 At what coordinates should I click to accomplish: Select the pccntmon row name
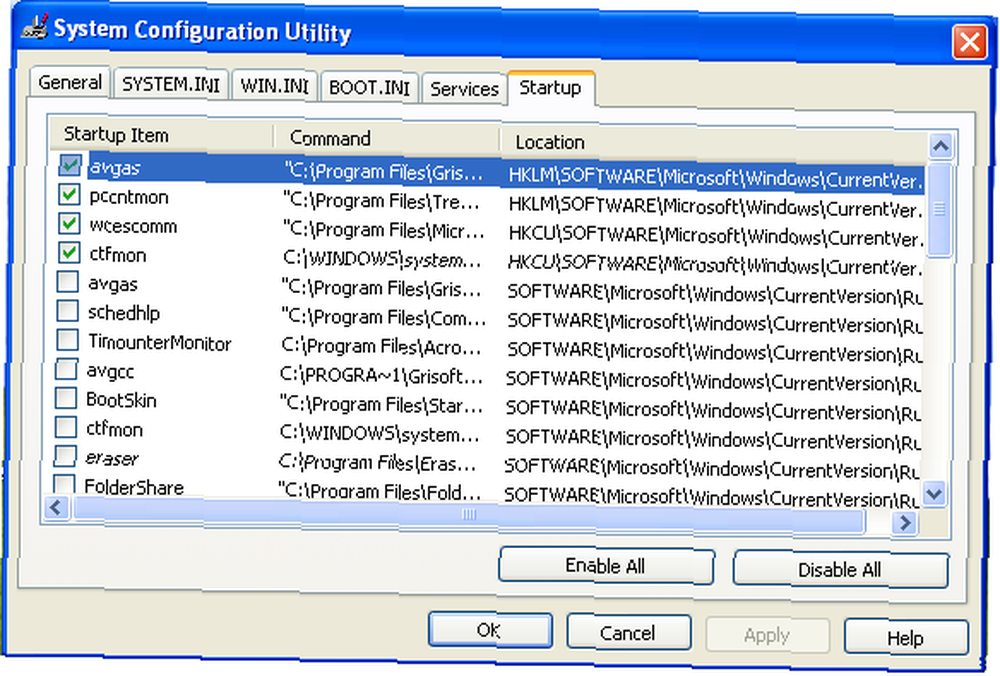tap(129, 197)
